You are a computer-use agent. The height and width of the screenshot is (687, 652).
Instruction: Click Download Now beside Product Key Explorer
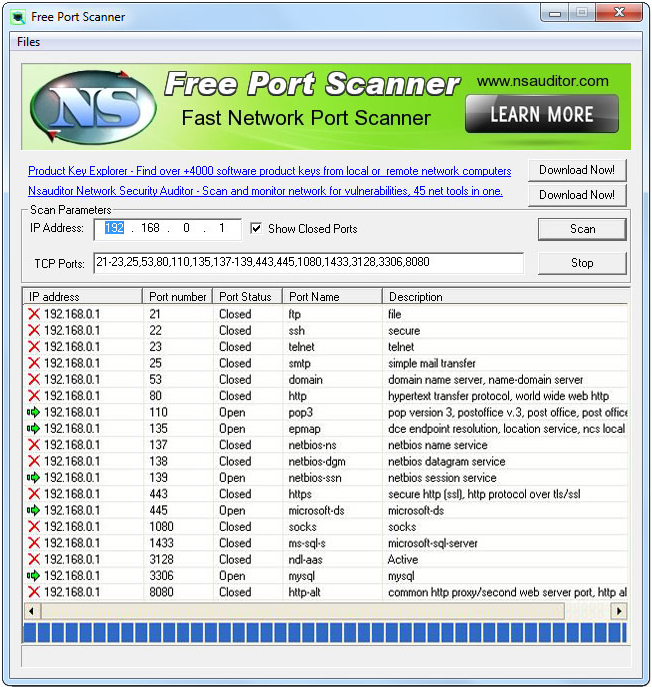(x=577, y=170)
